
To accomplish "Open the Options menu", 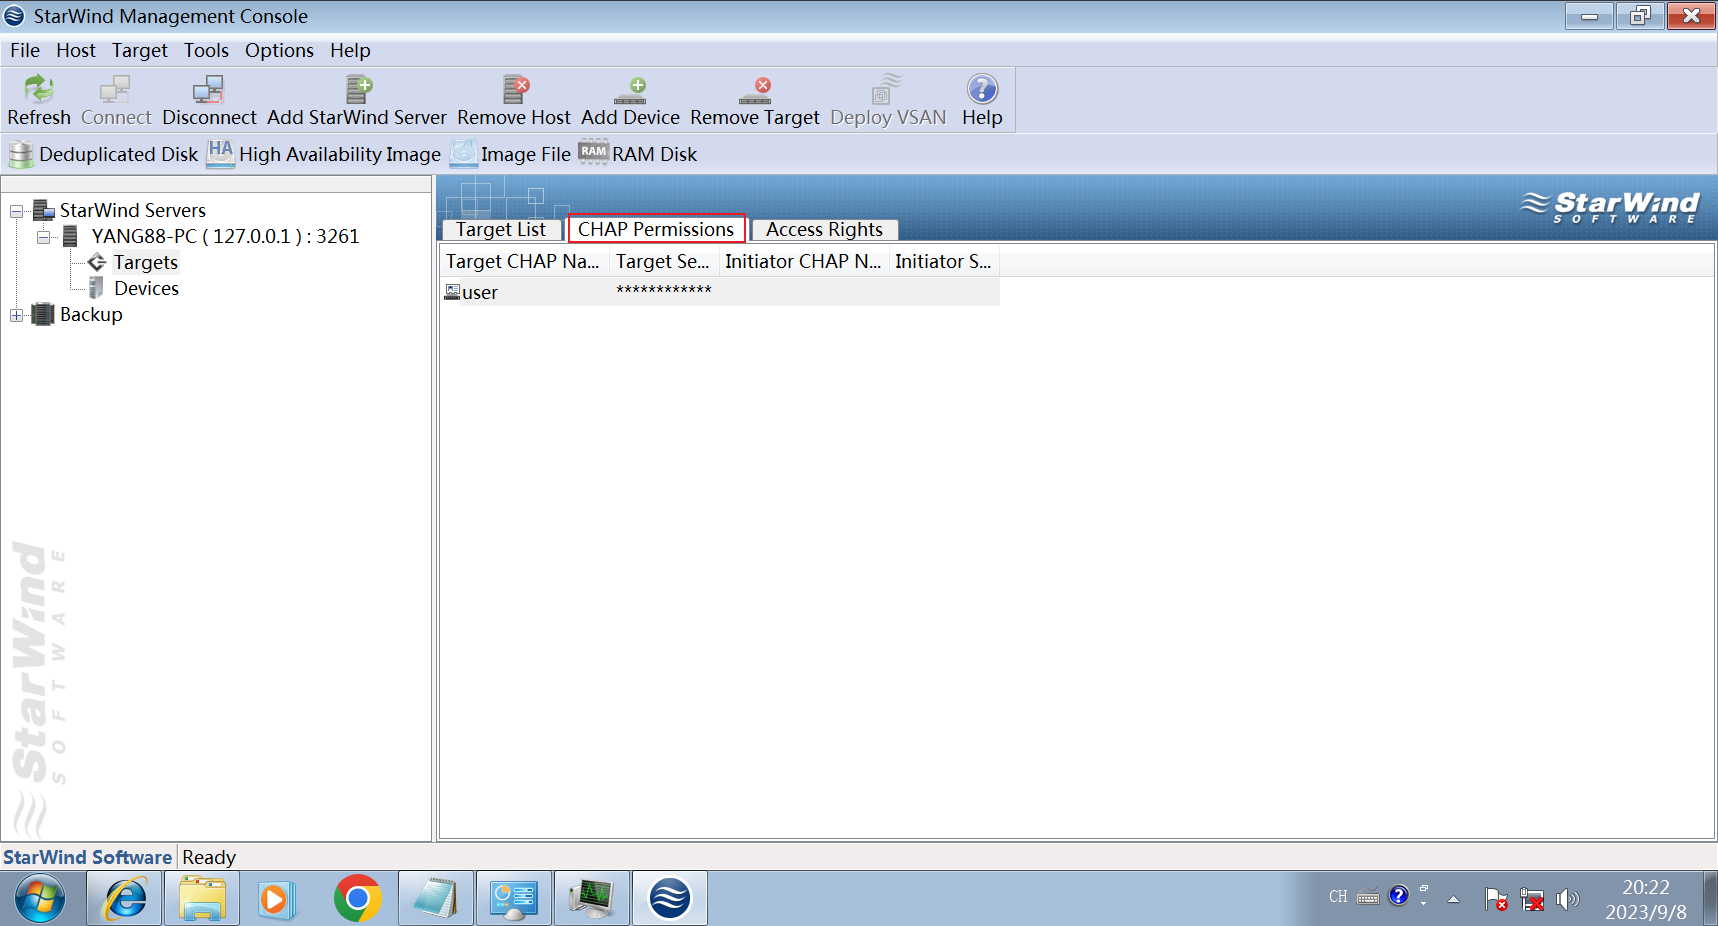I will click(x=279, y=50).
